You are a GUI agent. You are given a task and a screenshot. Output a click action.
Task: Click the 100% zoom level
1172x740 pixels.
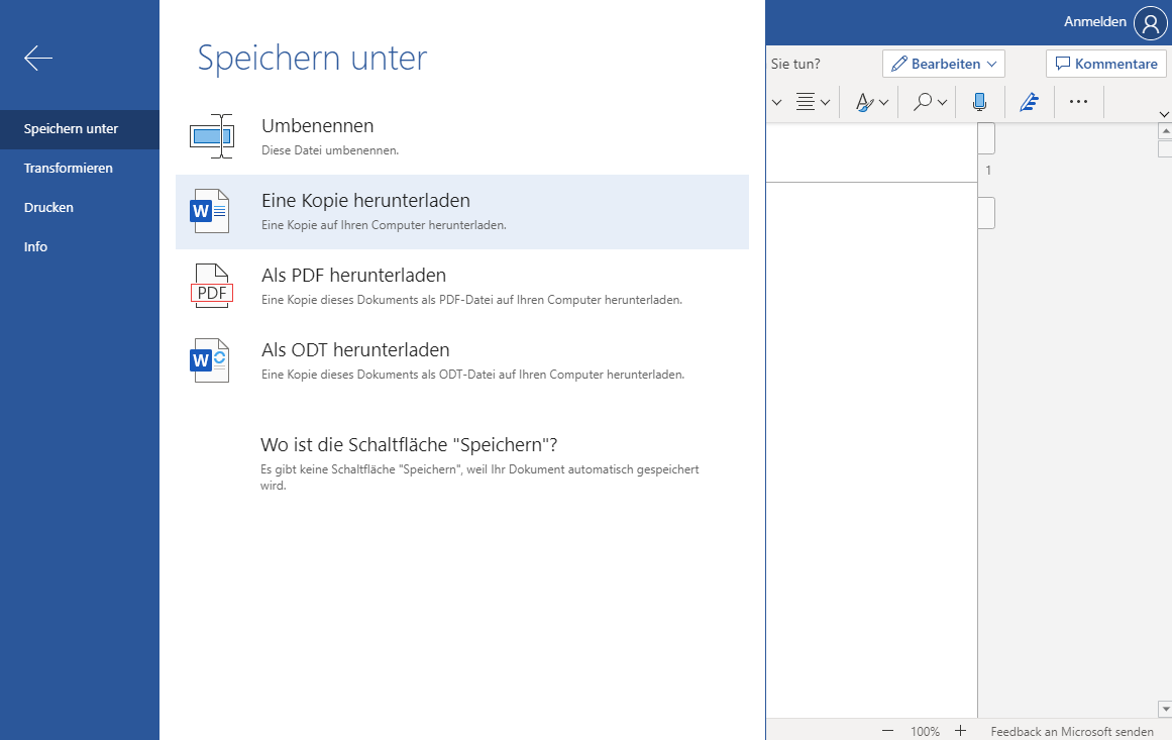pyautogui.click(x=925, y=732)
